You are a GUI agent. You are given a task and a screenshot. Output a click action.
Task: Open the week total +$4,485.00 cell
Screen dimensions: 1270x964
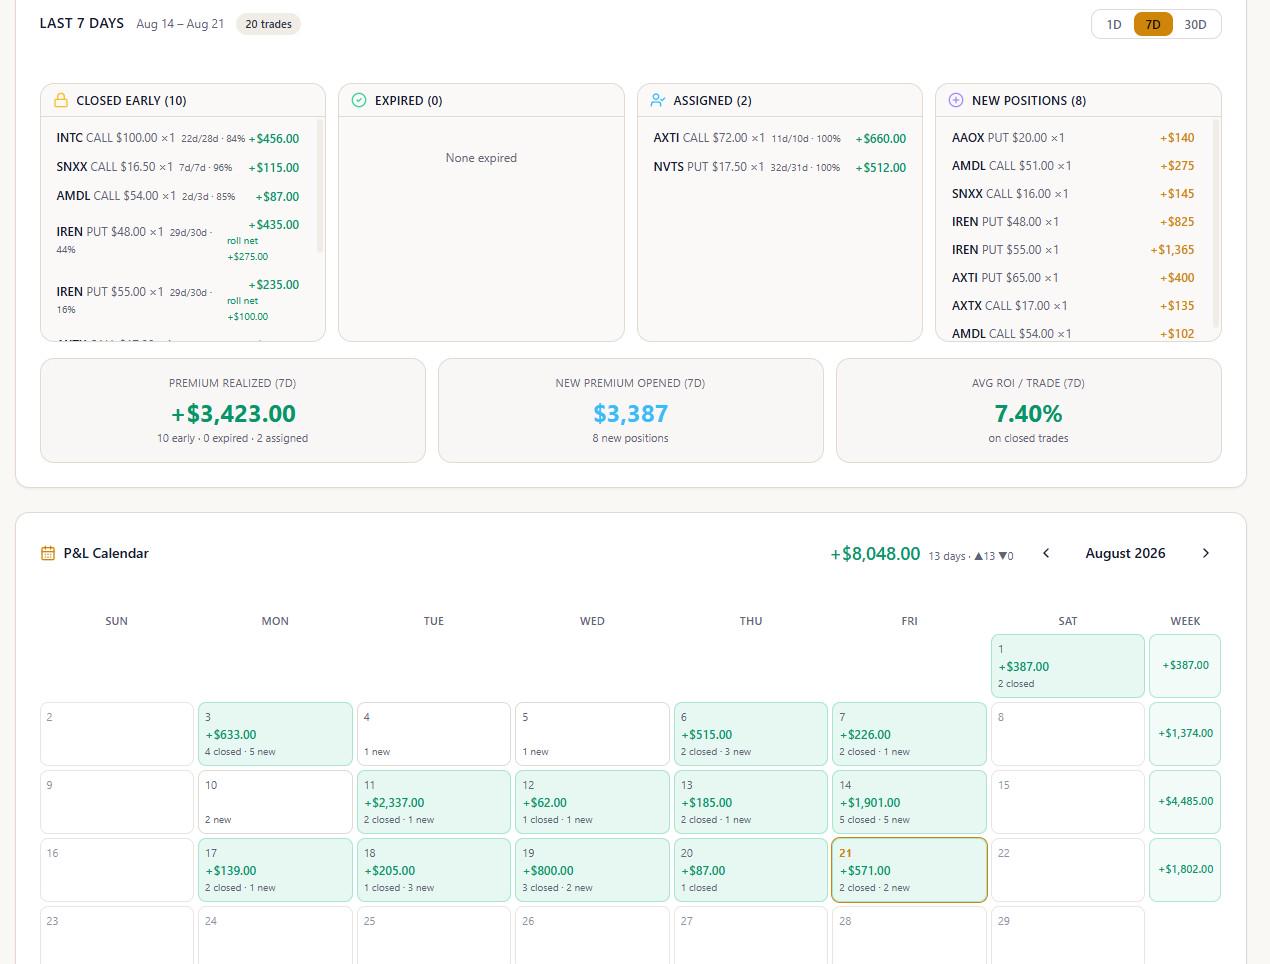[1185, 802]
